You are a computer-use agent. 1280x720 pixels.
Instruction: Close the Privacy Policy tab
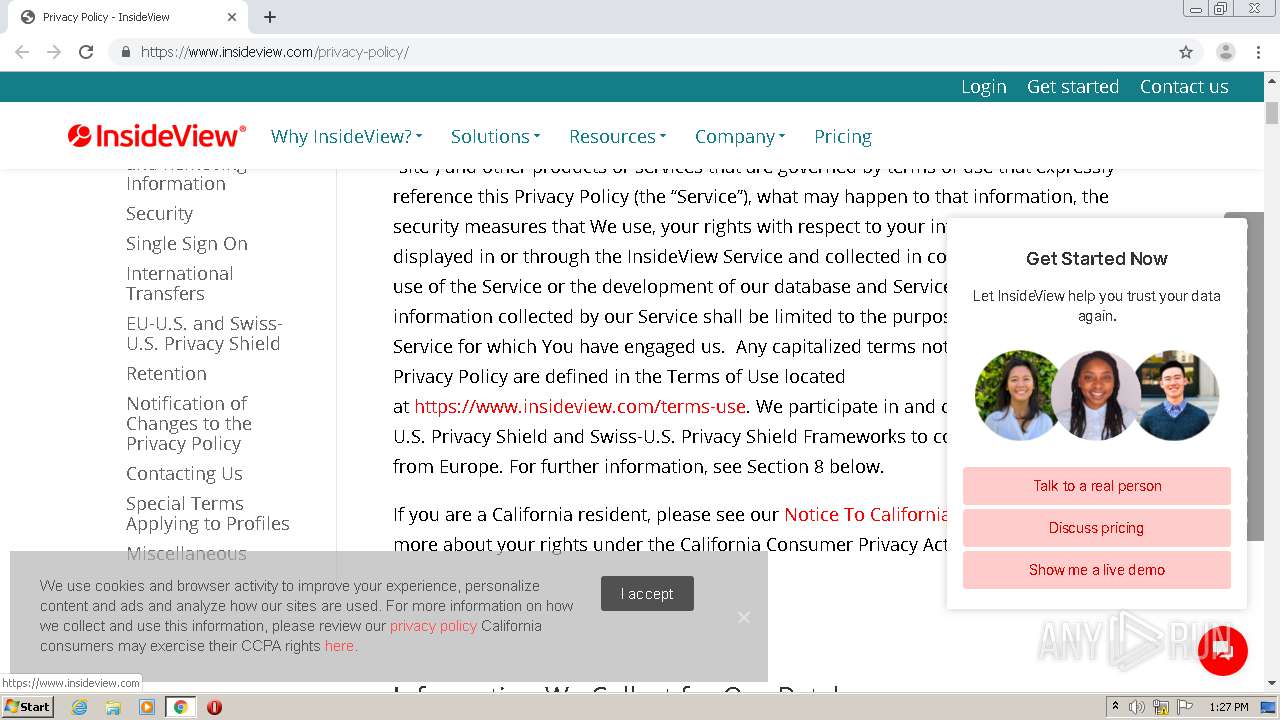232,17
